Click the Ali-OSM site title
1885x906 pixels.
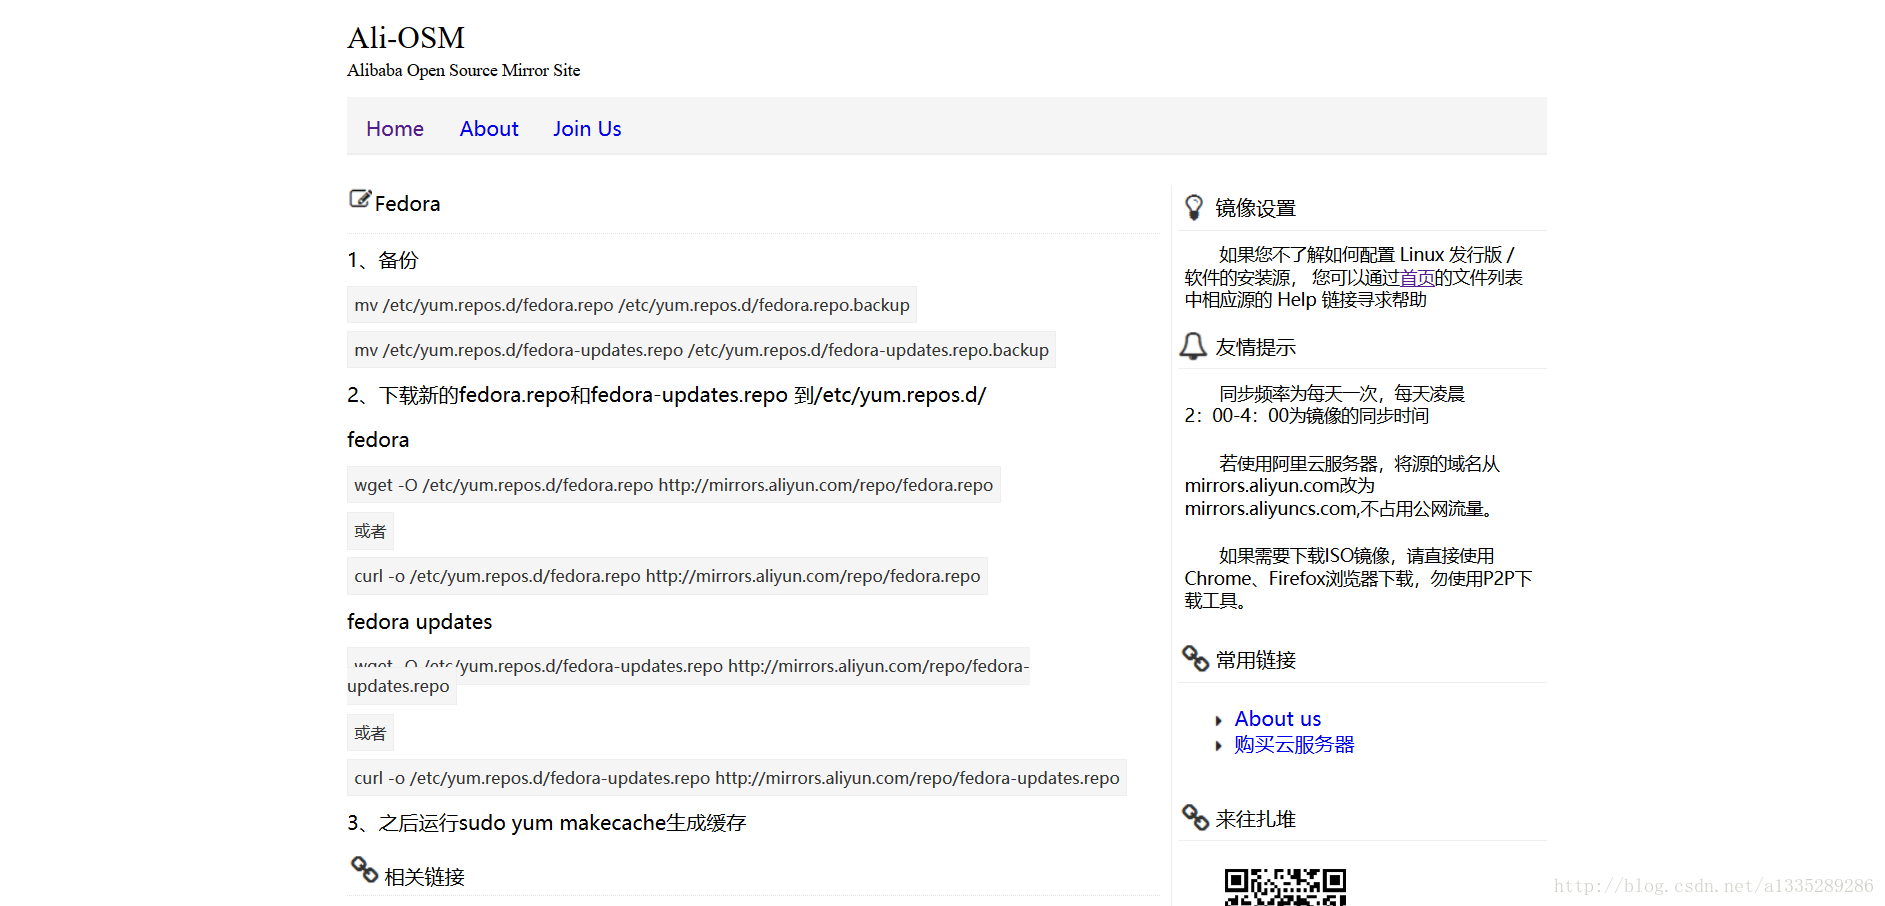point(406,38)
